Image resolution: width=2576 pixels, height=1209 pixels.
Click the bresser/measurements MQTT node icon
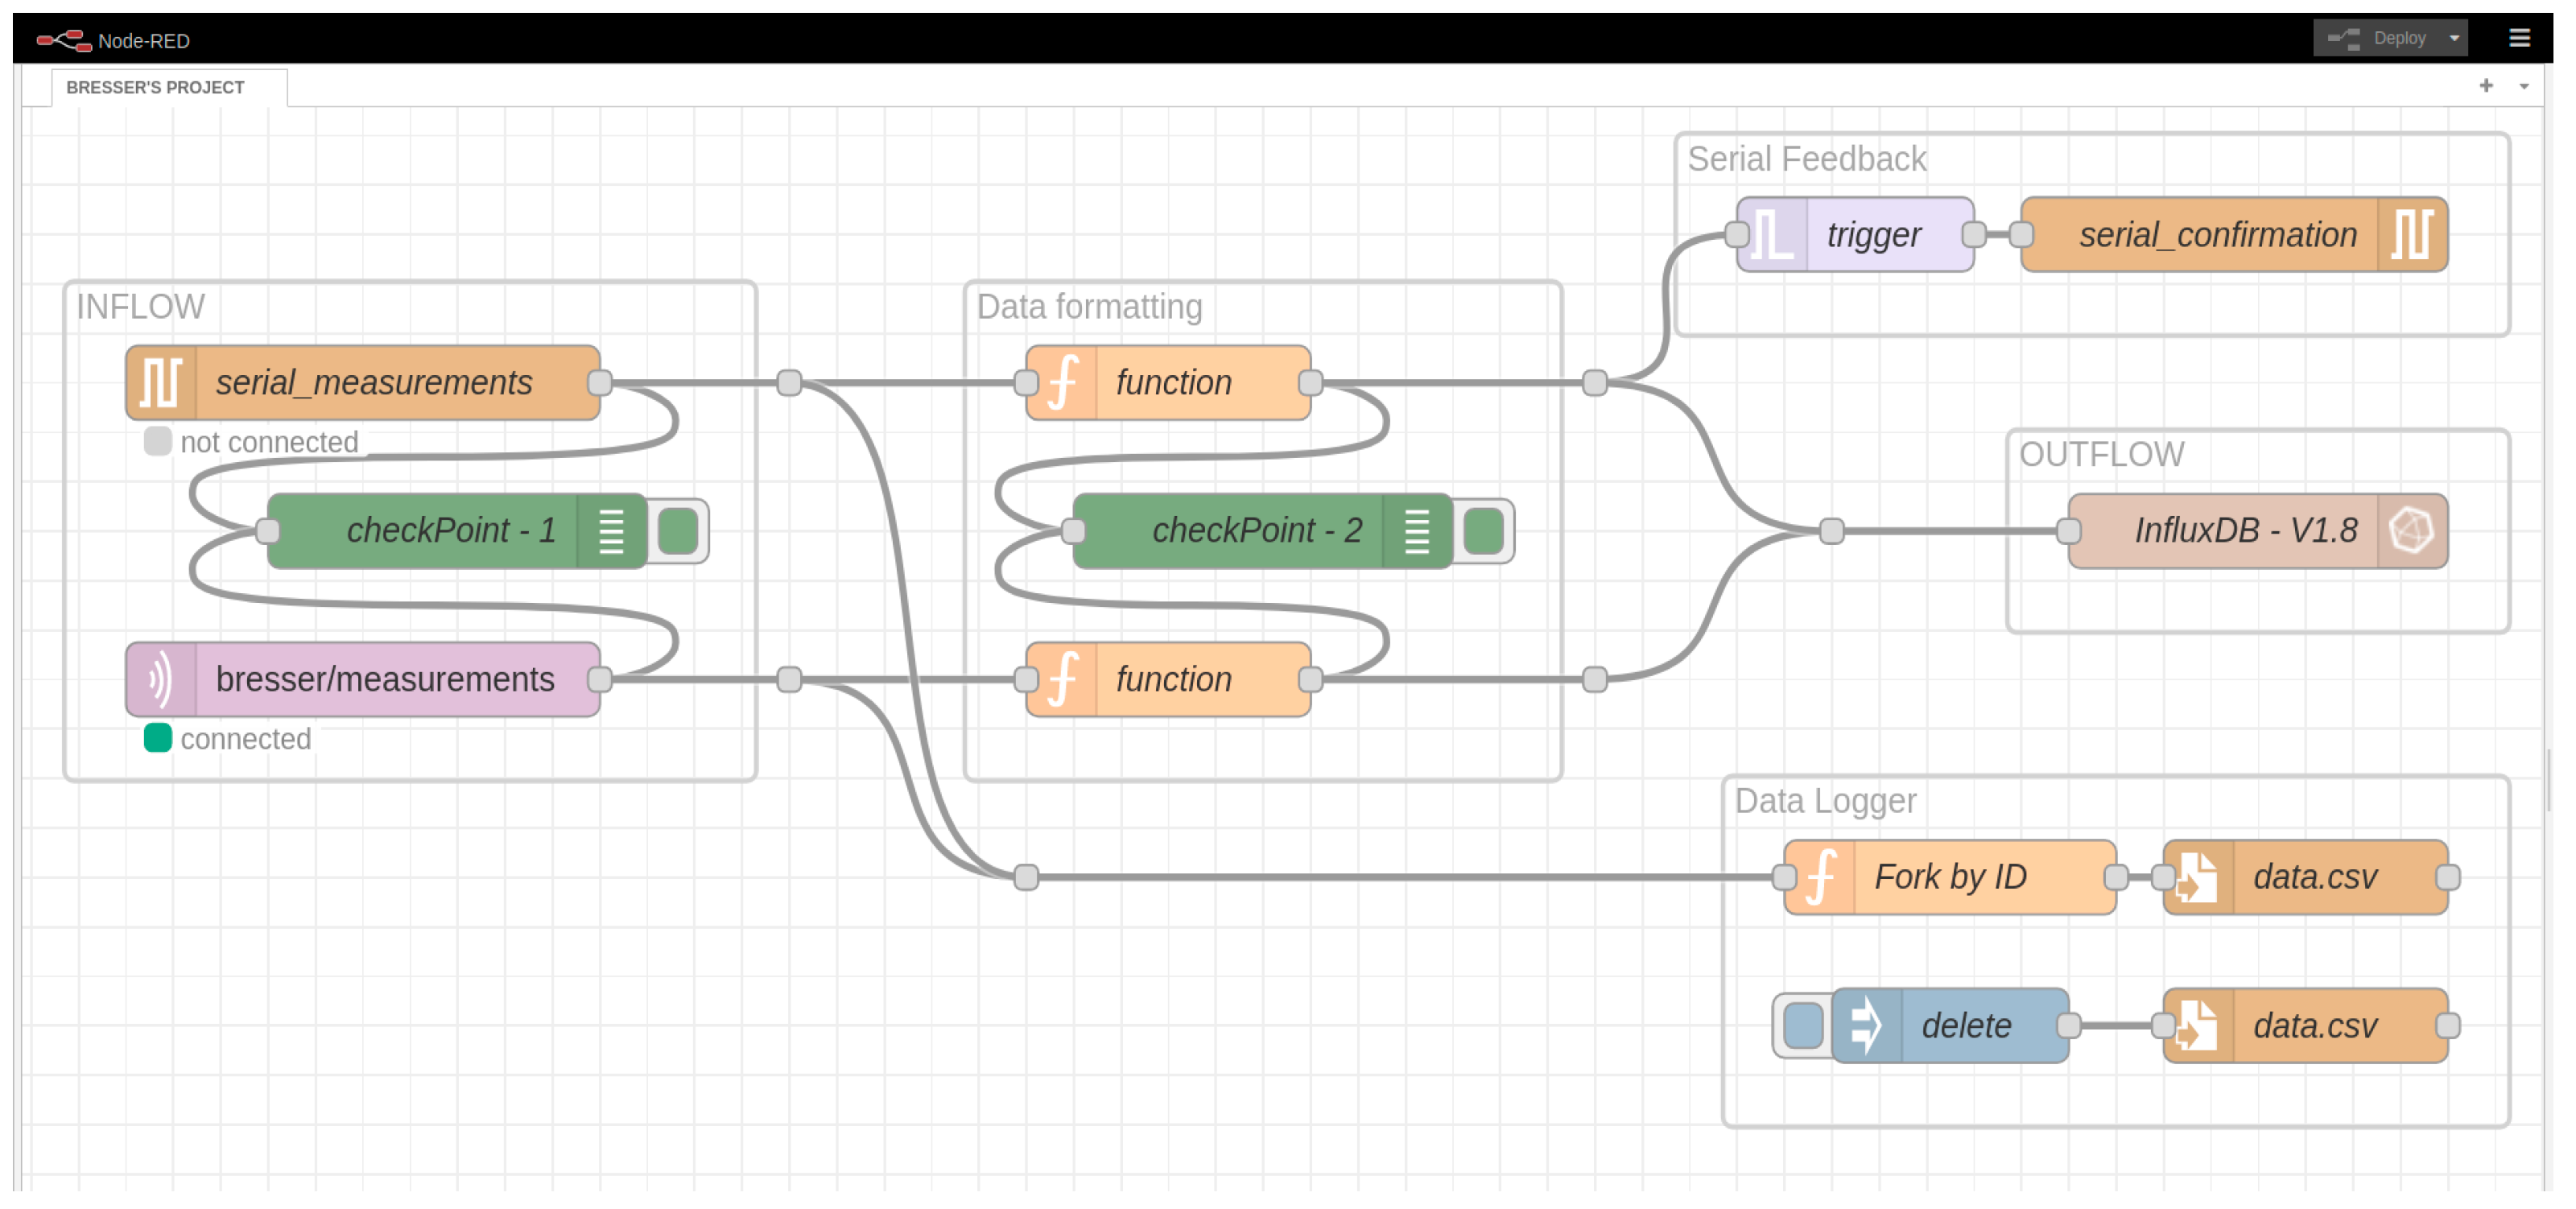(160, 680)
